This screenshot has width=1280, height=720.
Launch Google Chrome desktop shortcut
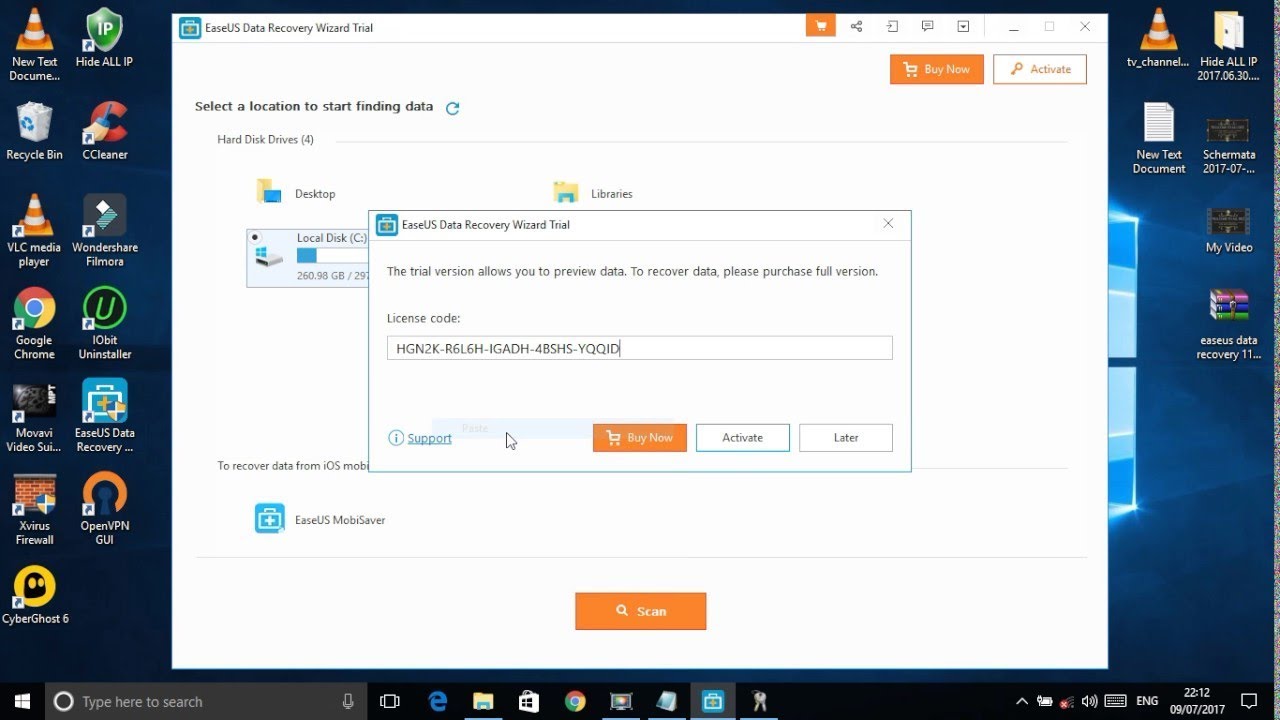34,324
